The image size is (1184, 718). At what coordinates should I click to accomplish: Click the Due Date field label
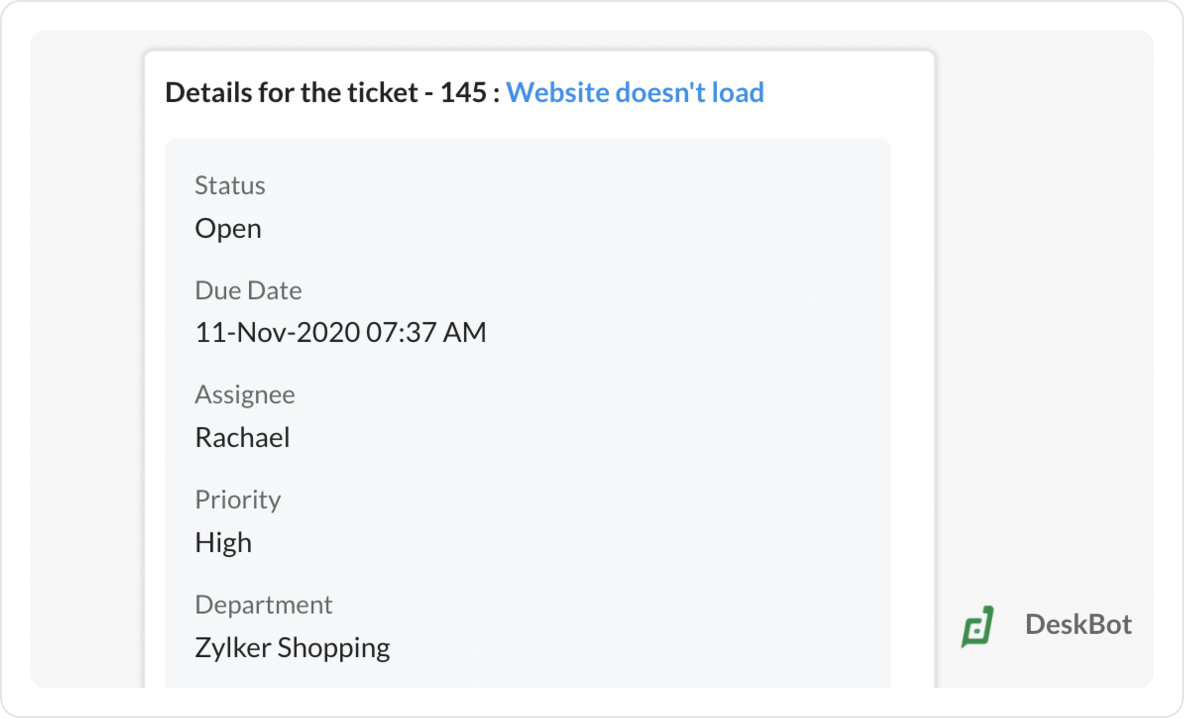[248, 291]
